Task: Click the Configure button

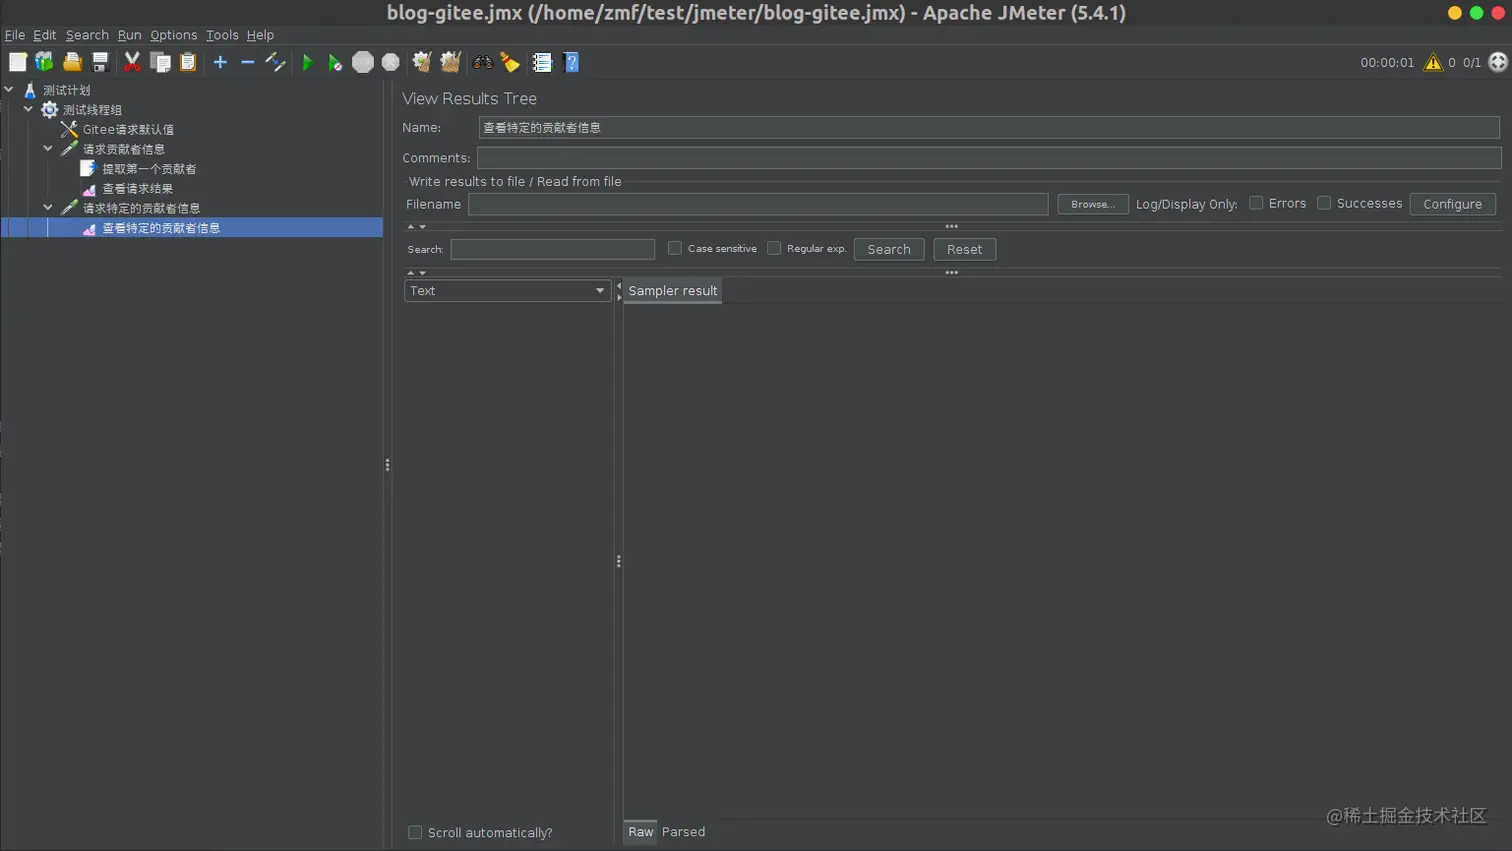Action: click(1453, 204)
